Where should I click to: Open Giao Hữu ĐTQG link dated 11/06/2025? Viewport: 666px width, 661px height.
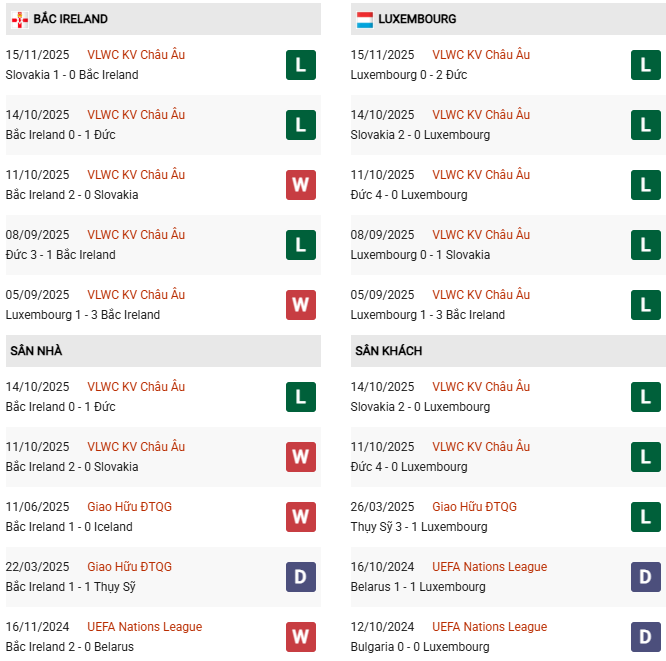pyautogui.click(x=129, y=507)
